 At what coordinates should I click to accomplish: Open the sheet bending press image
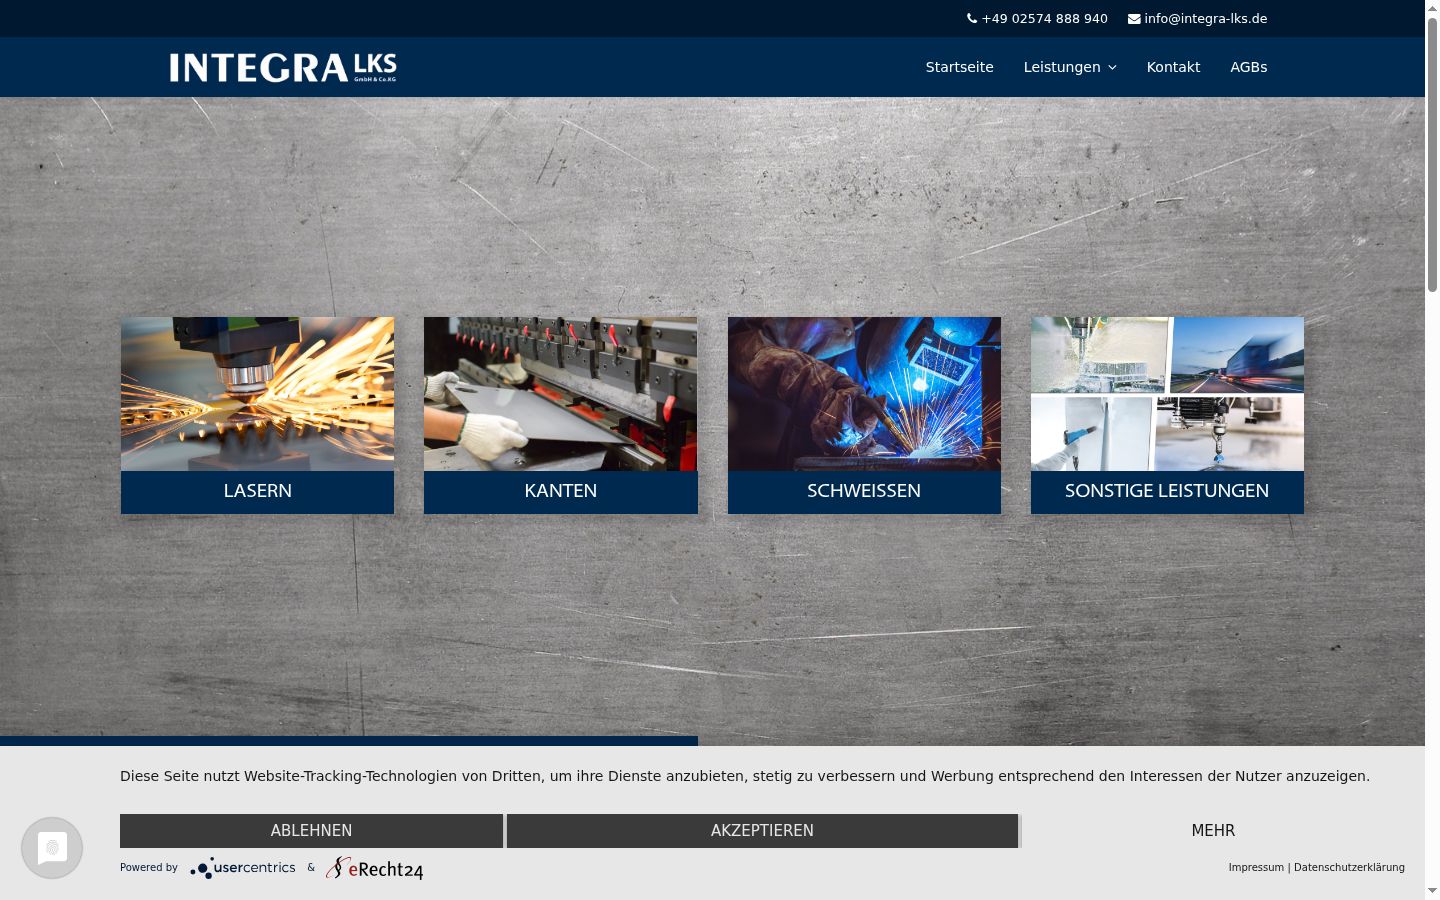[x=561, y=394]
